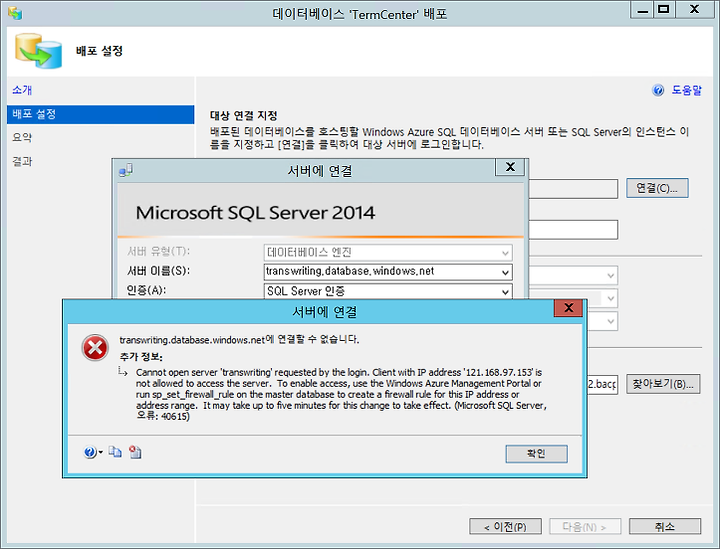The height and width of the screenshot is (549, 720).
Task: Select 소개 step in wizard sidebar
Action: [22, 90]
